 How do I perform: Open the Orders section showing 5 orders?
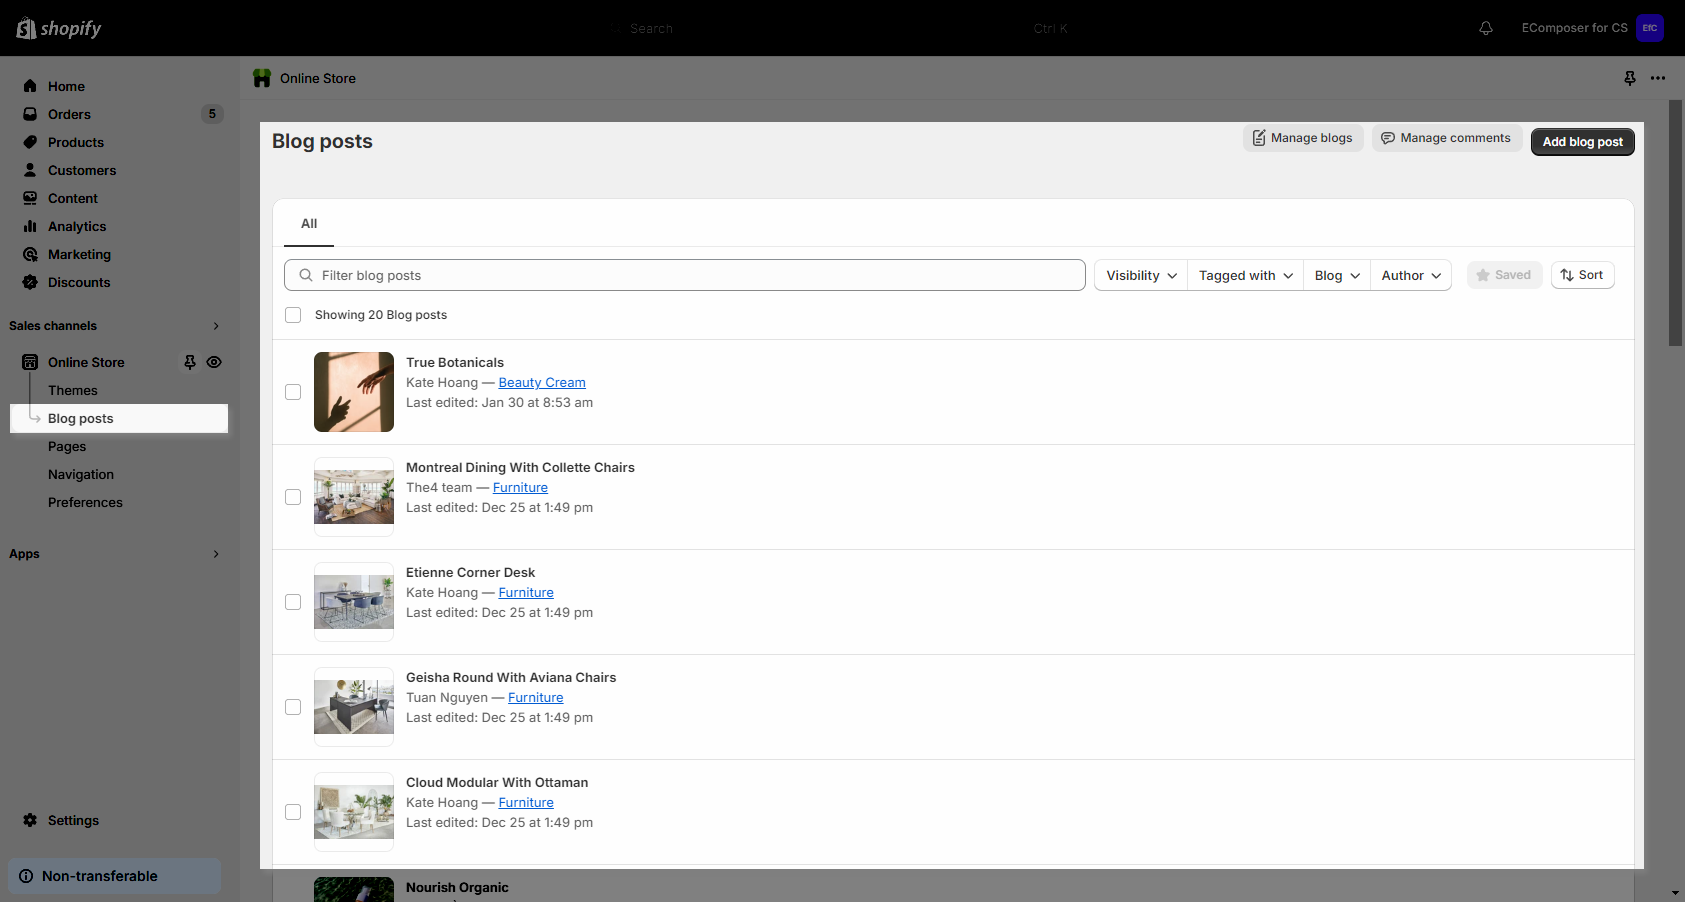click(70, 114)
